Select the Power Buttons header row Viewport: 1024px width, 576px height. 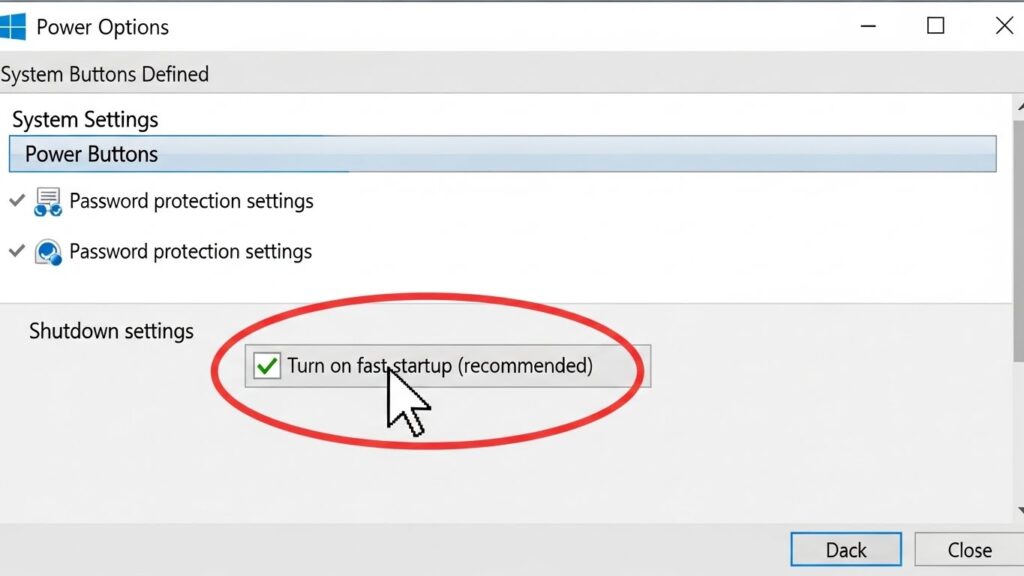(502, 155)
